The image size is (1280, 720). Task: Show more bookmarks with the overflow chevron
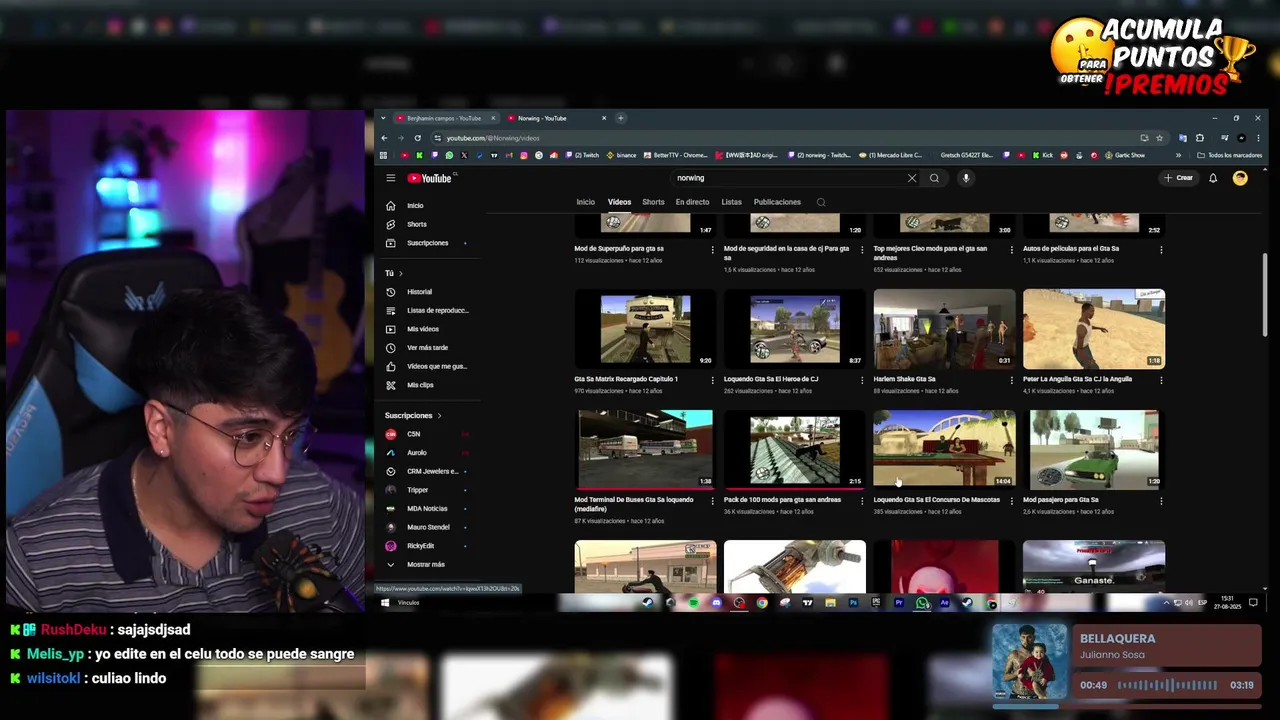(1178, 155)
